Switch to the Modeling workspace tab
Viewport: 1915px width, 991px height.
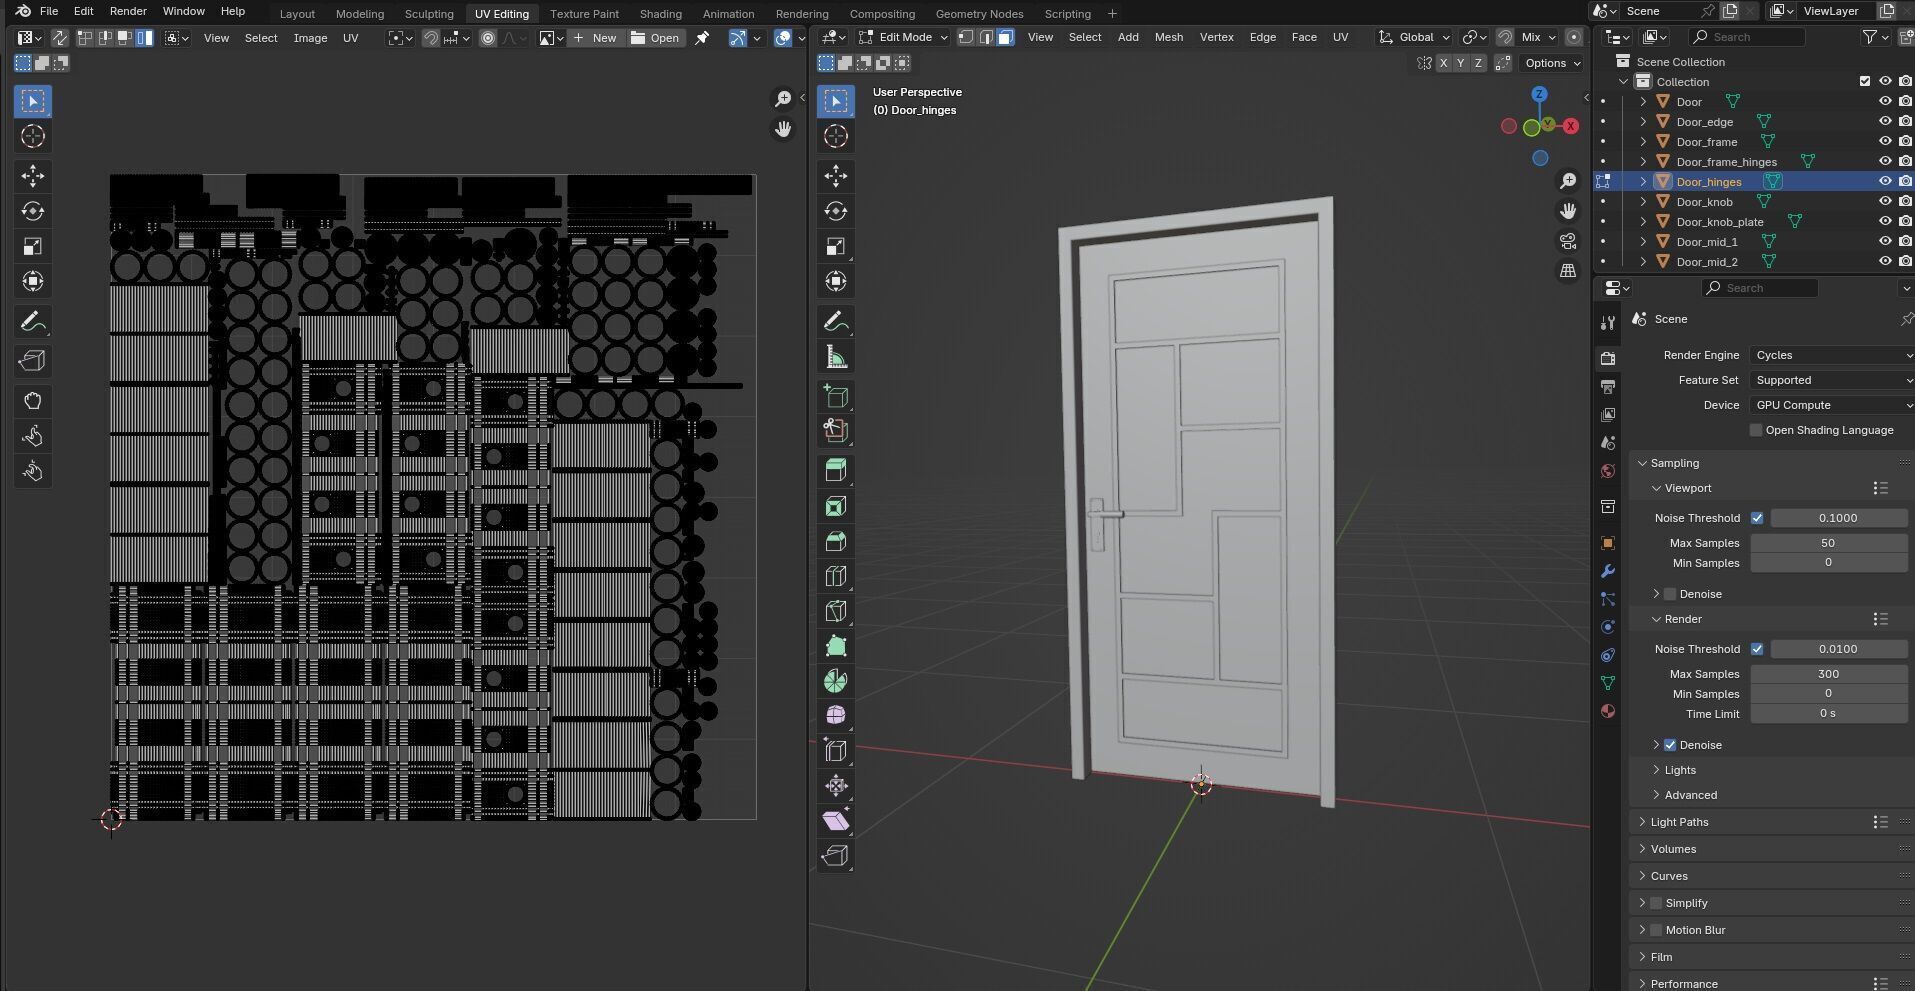click(x=359, y=14)
